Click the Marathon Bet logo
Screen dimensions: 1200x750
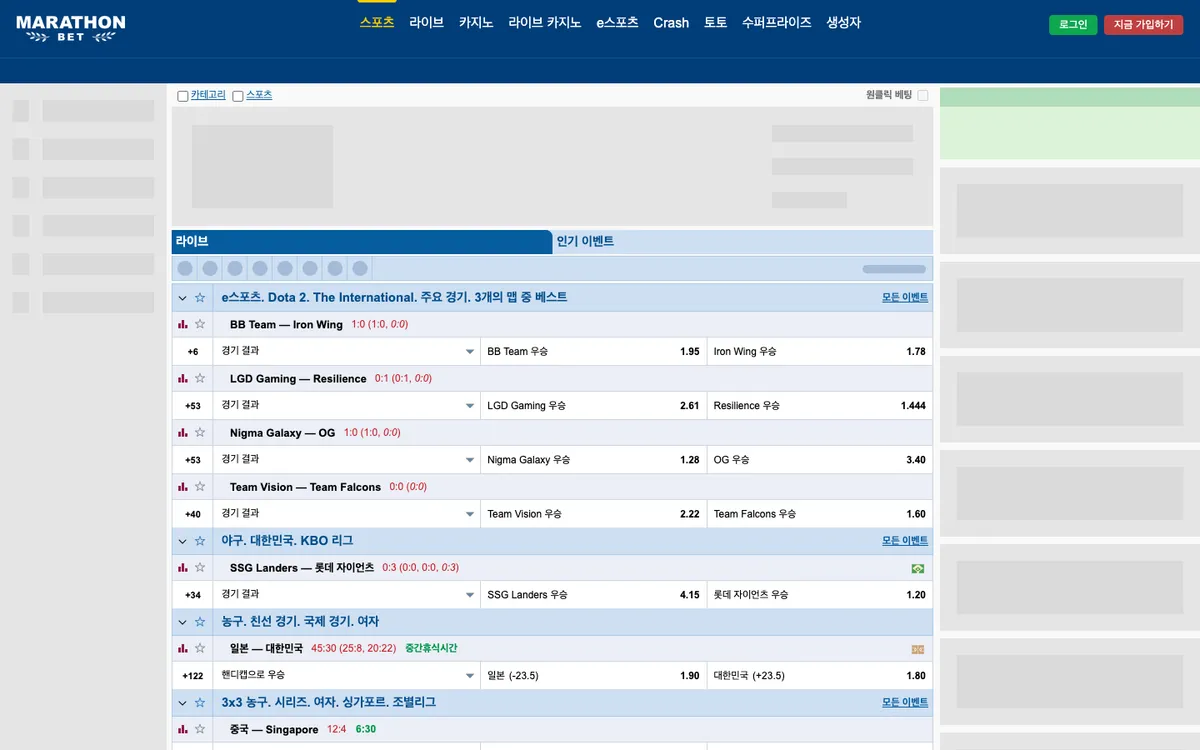(x=71, y=28)
